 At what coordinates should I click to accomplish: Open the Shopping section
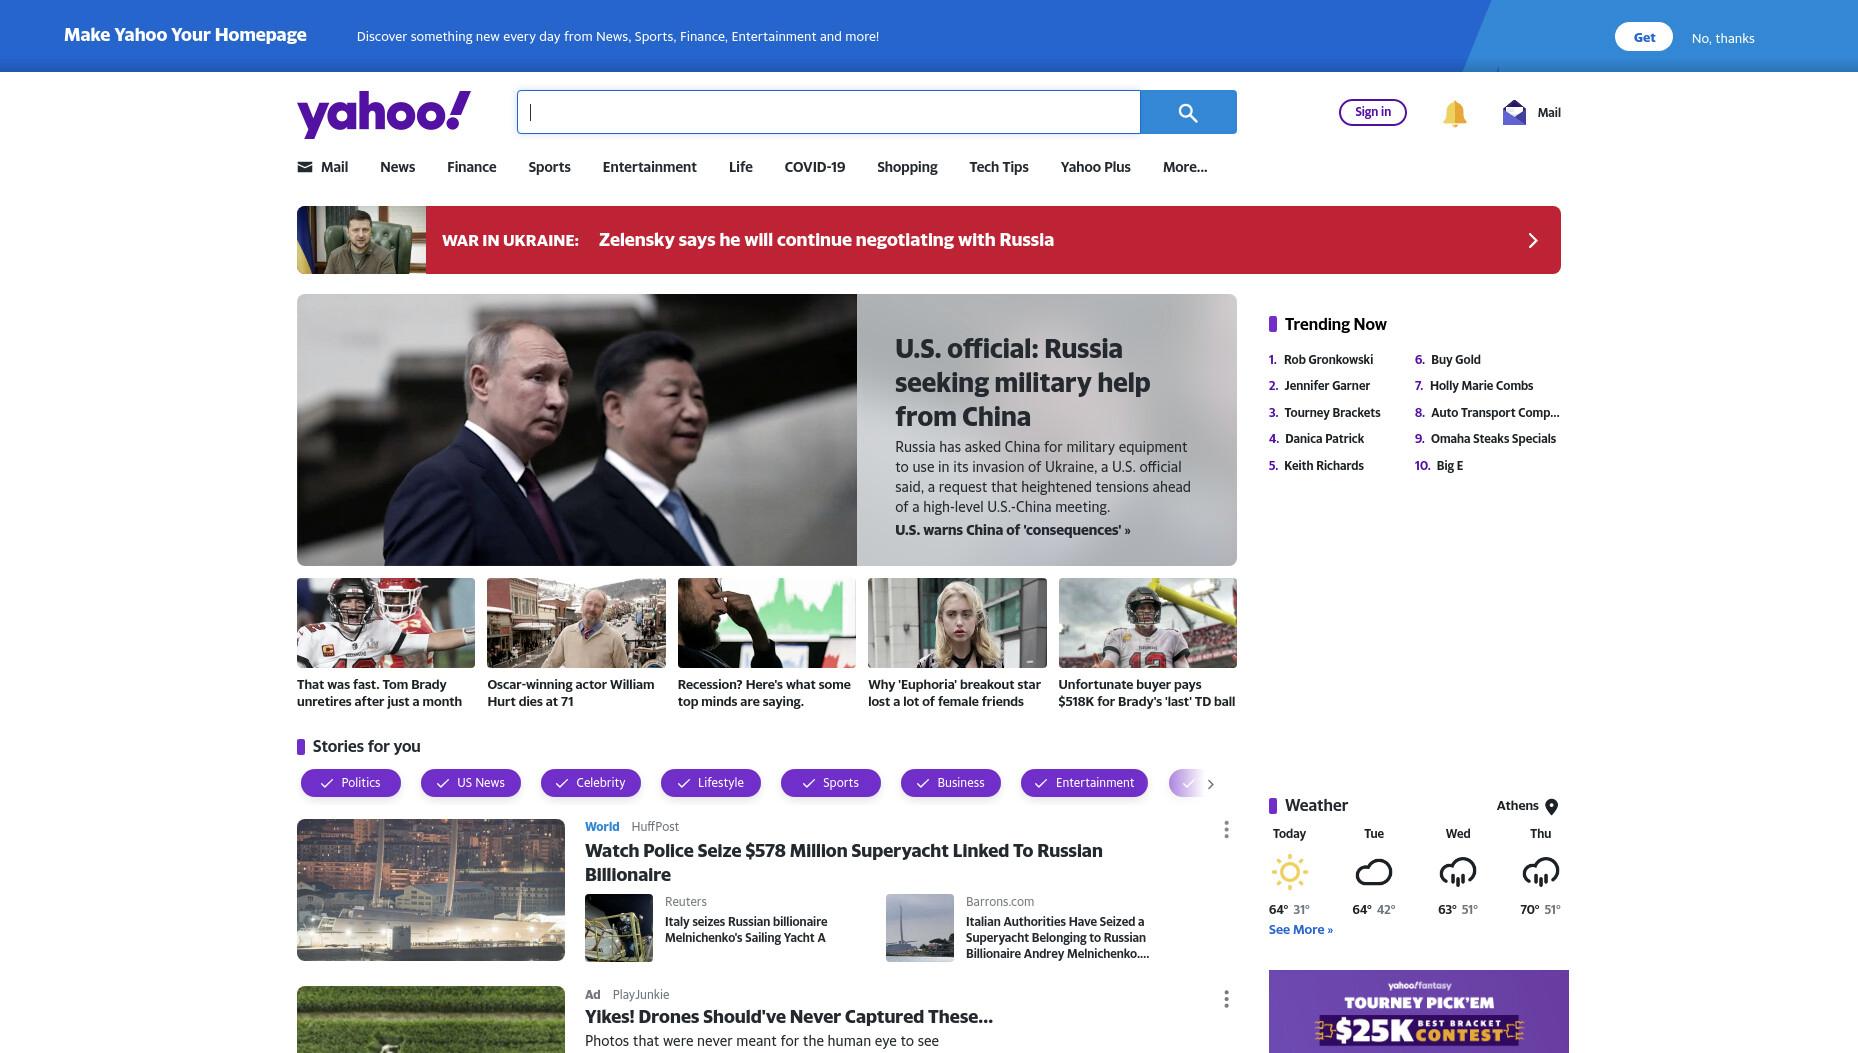coord(907,167)
